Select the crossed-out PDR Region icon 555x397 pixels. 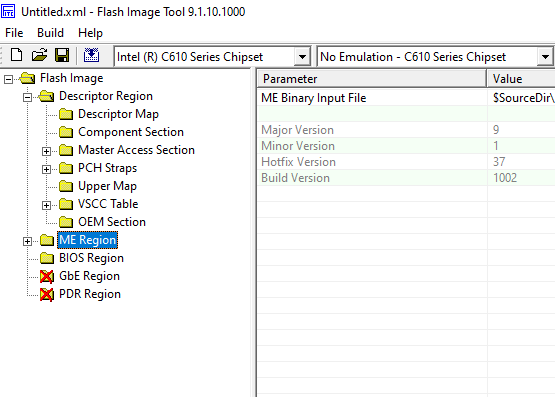(47, 294)
